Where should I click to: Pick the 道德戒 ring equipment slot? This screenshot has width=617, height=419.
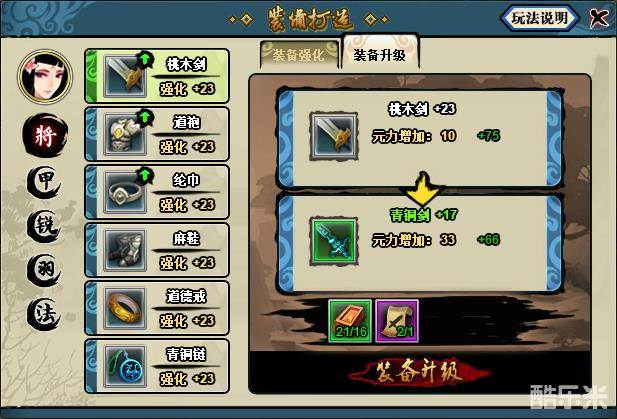point(157,308)
